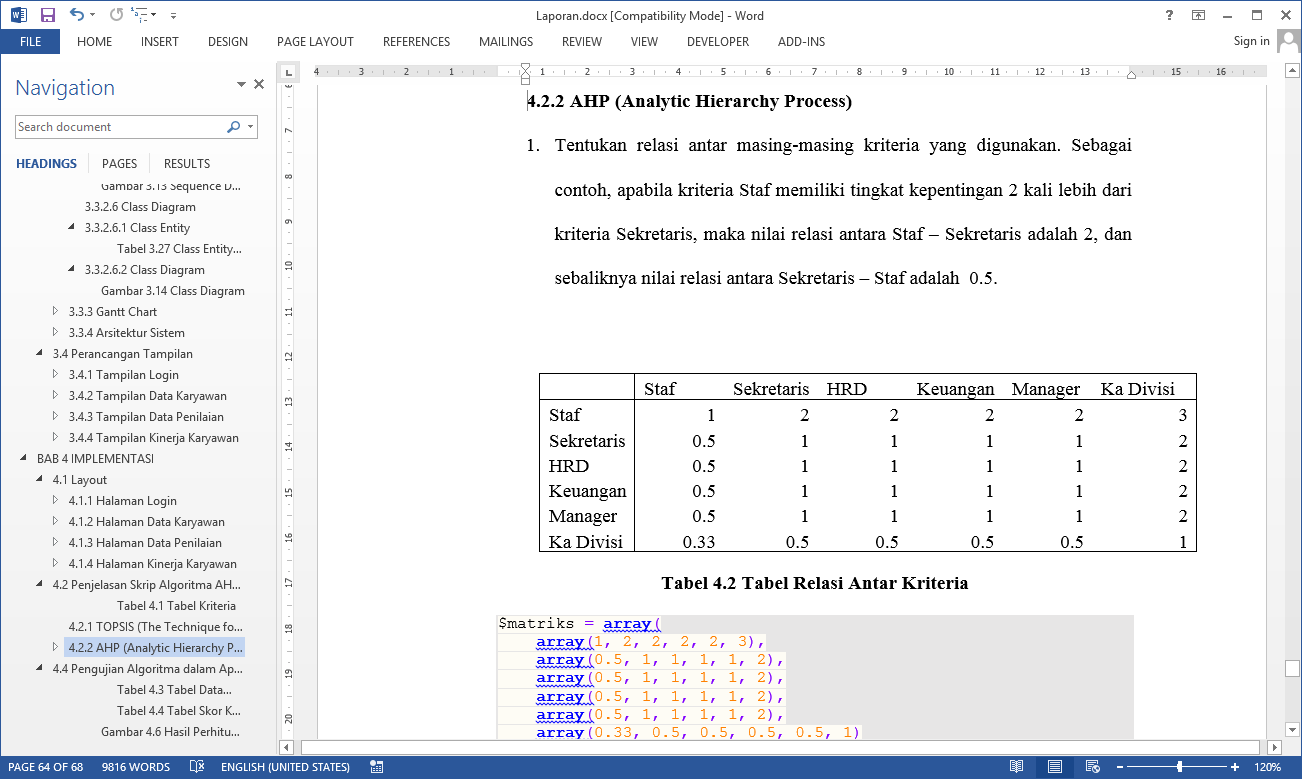The height and width of the screenshot is (779, 1302).
Task: Switch to Read Mode view
Action: 1016,767
